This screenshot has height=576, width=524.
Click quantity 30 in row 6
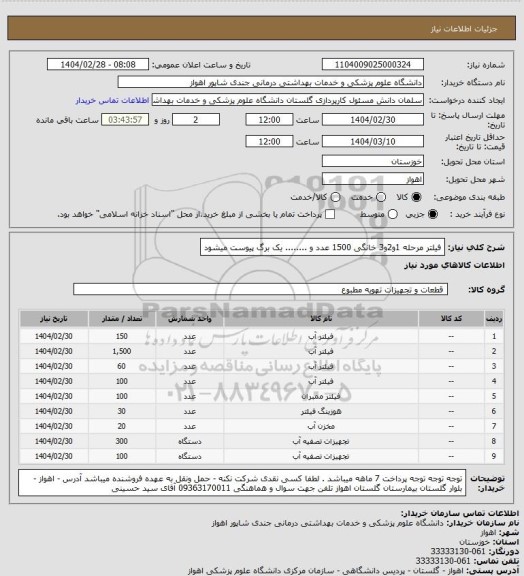(122, 411)
